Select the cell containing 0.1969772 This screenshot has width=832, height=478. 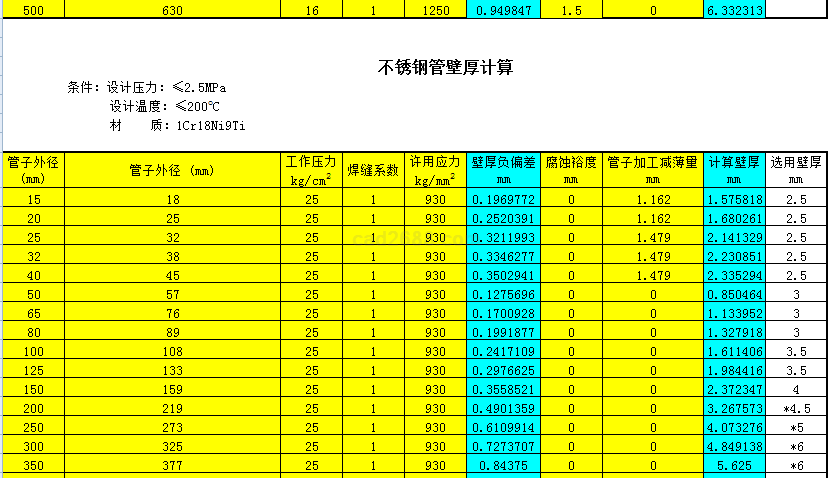pyautogui.click(x=503, y=200)
